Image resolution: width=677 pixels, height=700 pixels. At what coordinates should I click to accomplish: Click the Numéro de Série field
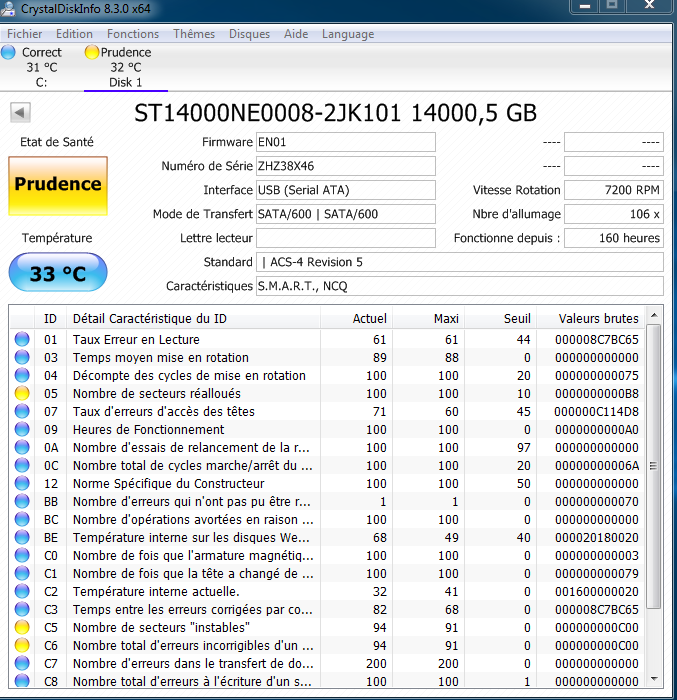(345, 166)
